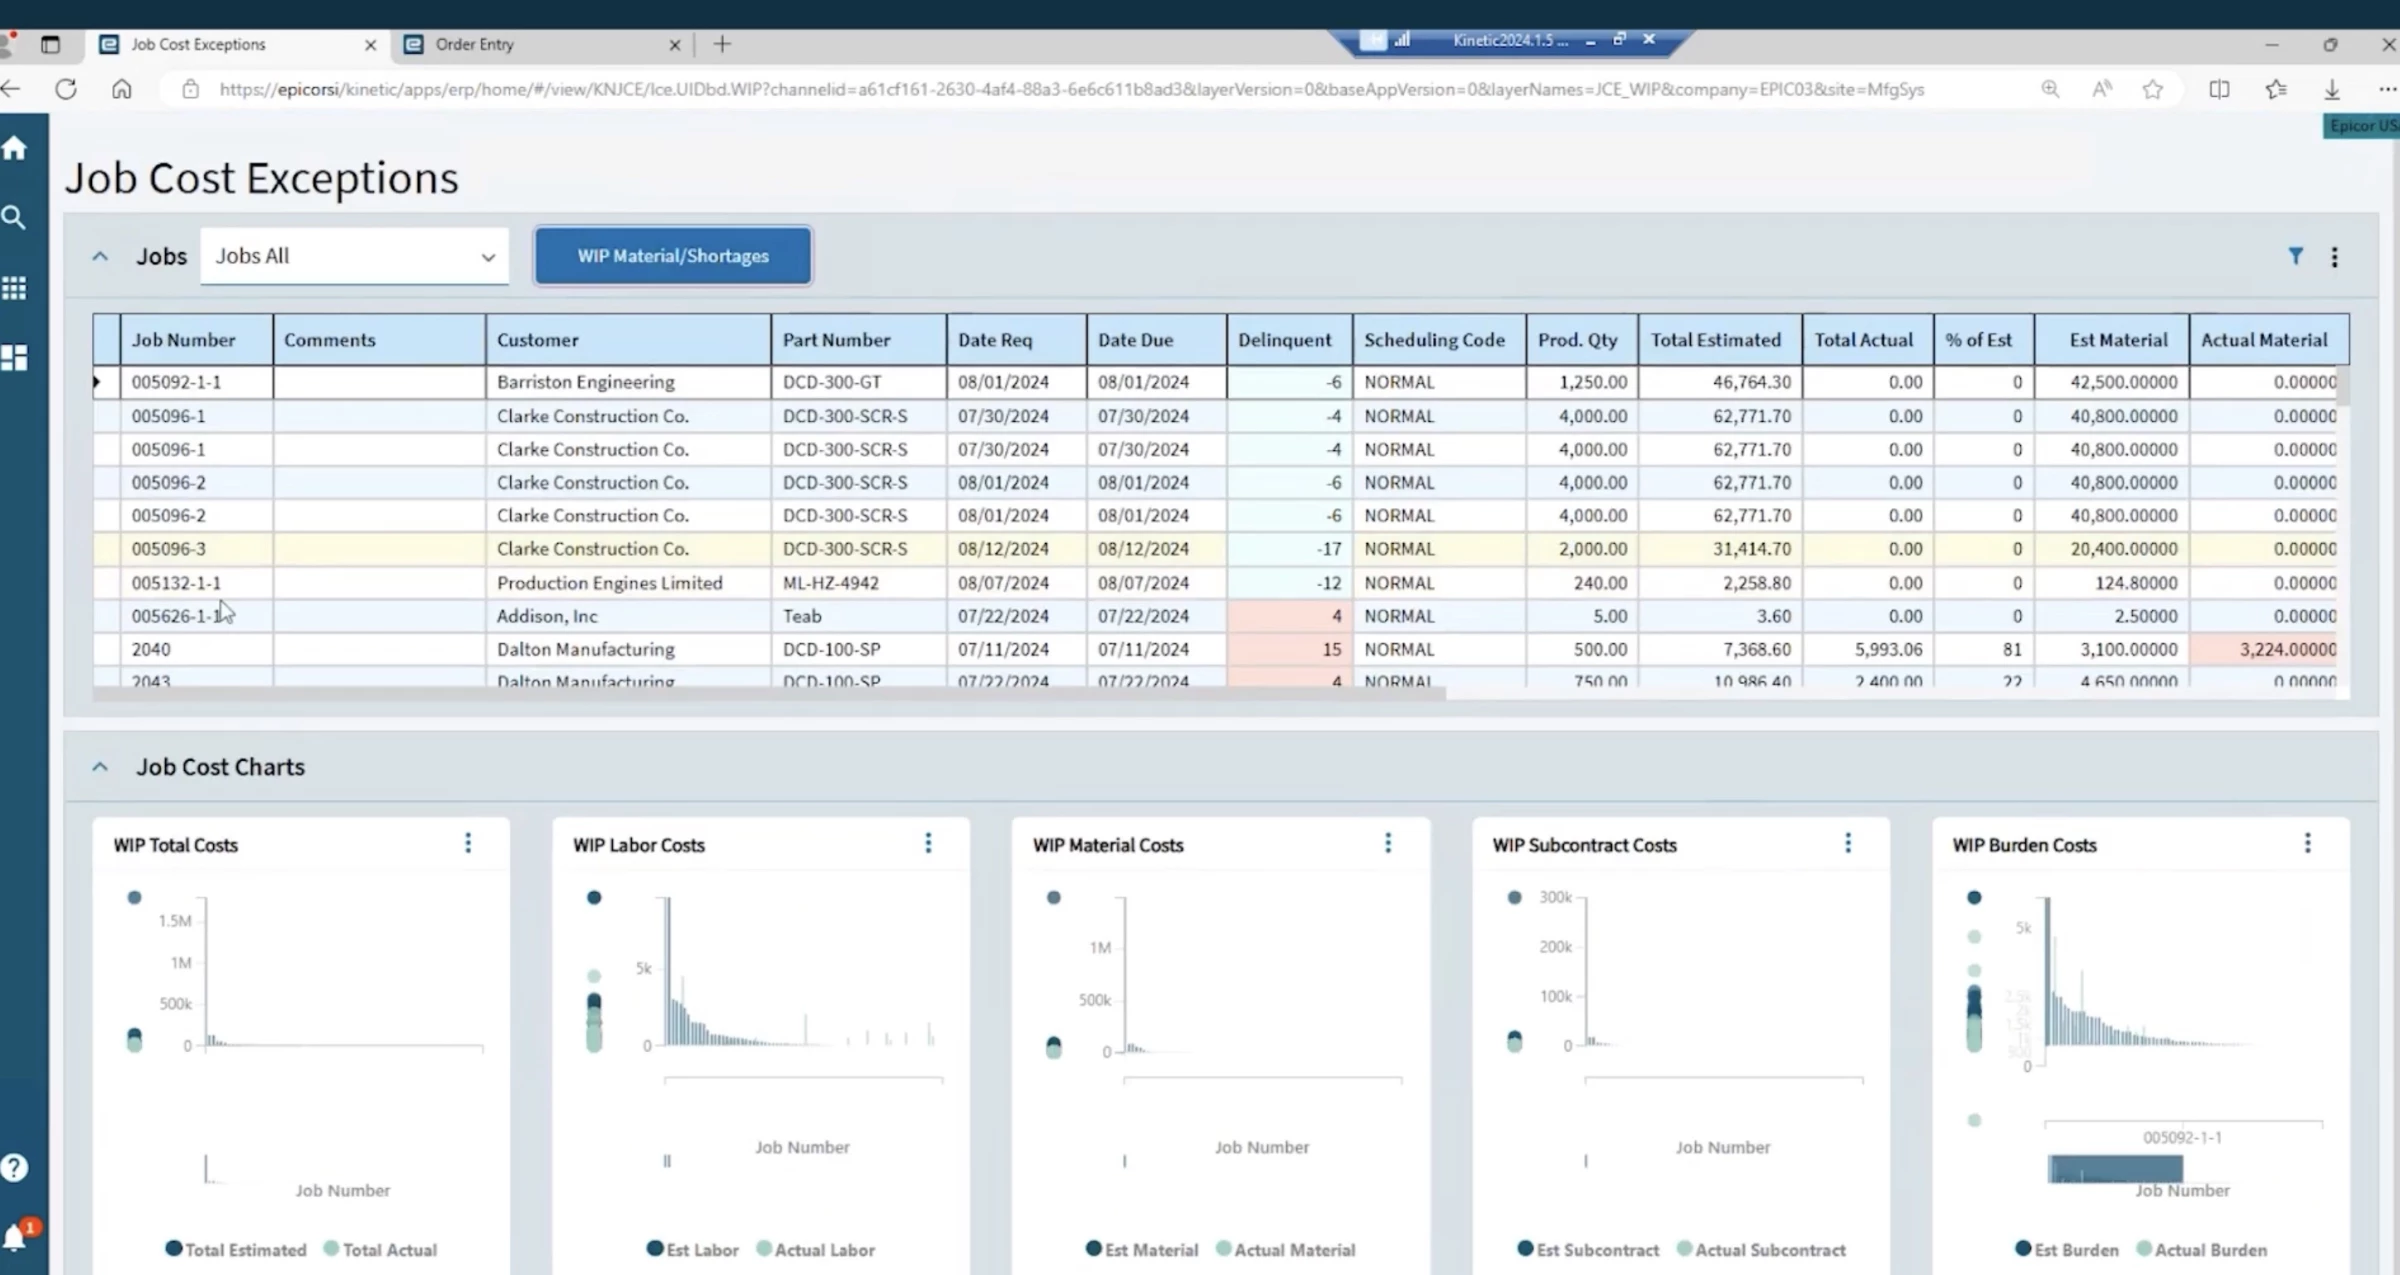Click job number 2040 cell
The width and height of the screenshot is (2400, 1275).
pyautogui.click(x=196, y=649)
